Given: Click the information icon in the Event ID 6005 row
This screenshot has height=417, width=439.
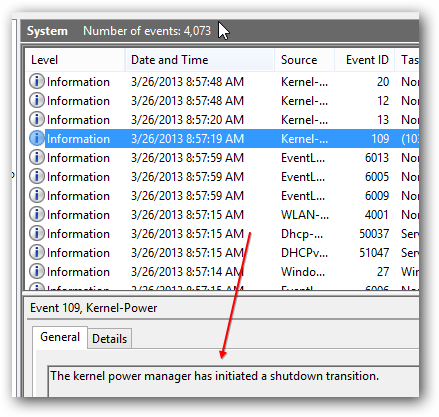Looking at the screenshot, I should coord(37,176).
